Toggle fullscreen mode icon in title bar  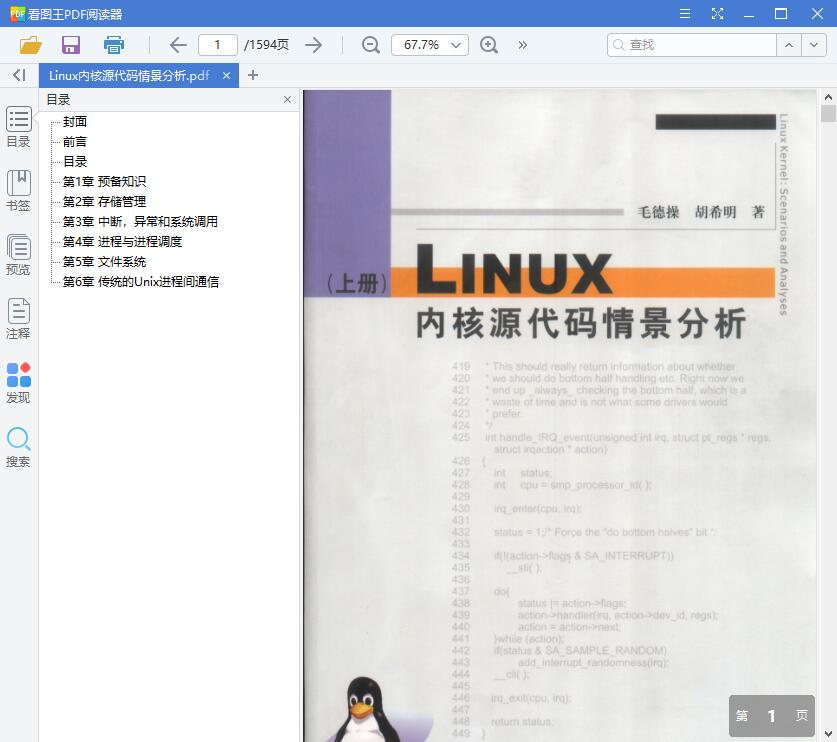[717, 14]
